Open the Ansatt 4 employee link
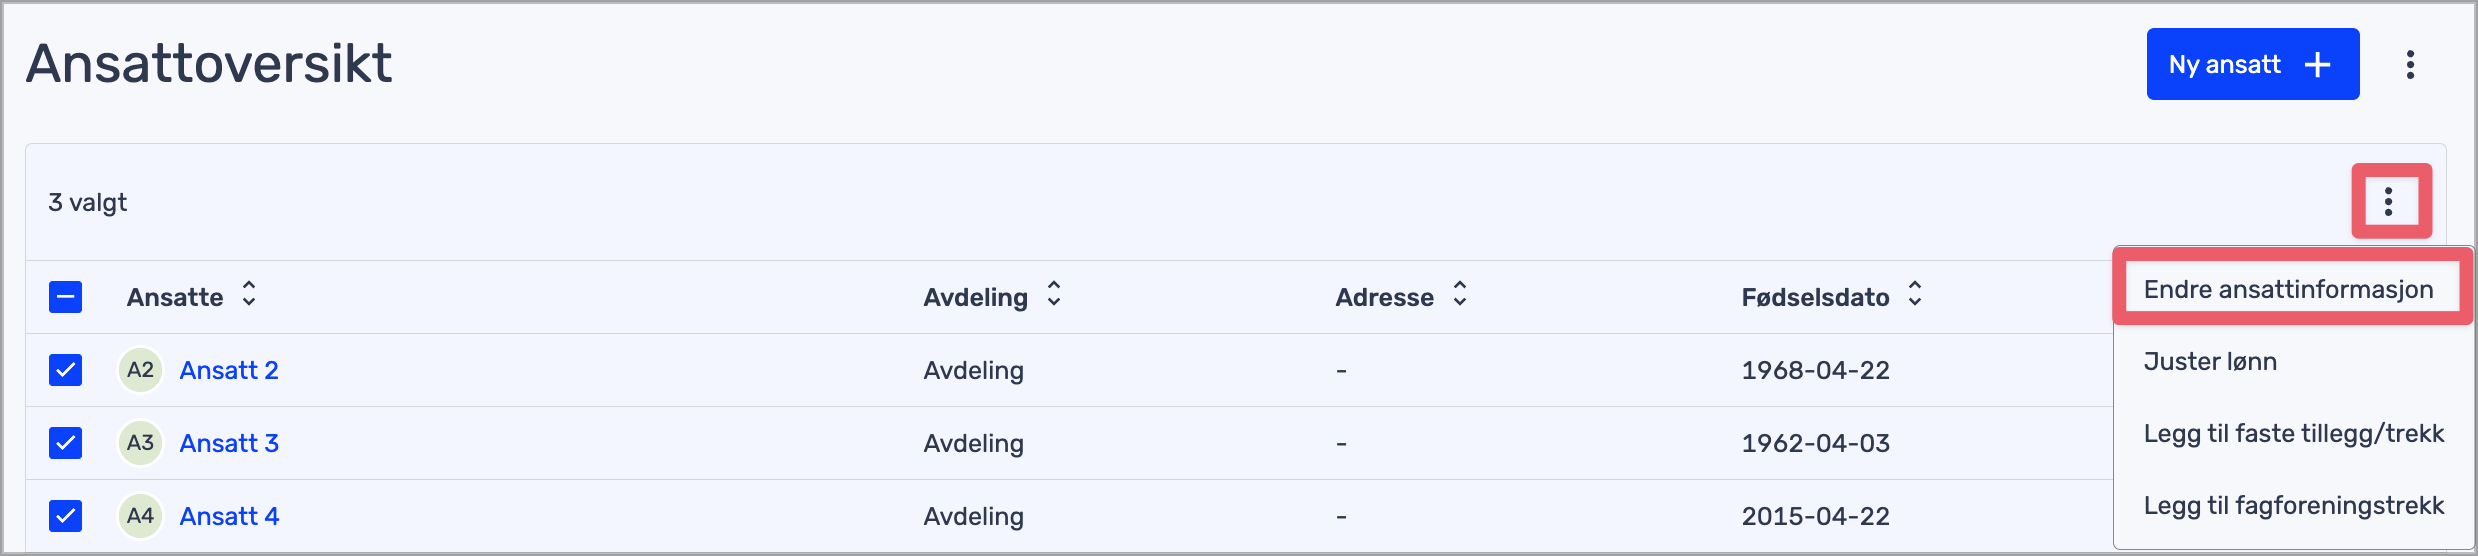This screenshot has width=2478, height=556. [229, 517]
